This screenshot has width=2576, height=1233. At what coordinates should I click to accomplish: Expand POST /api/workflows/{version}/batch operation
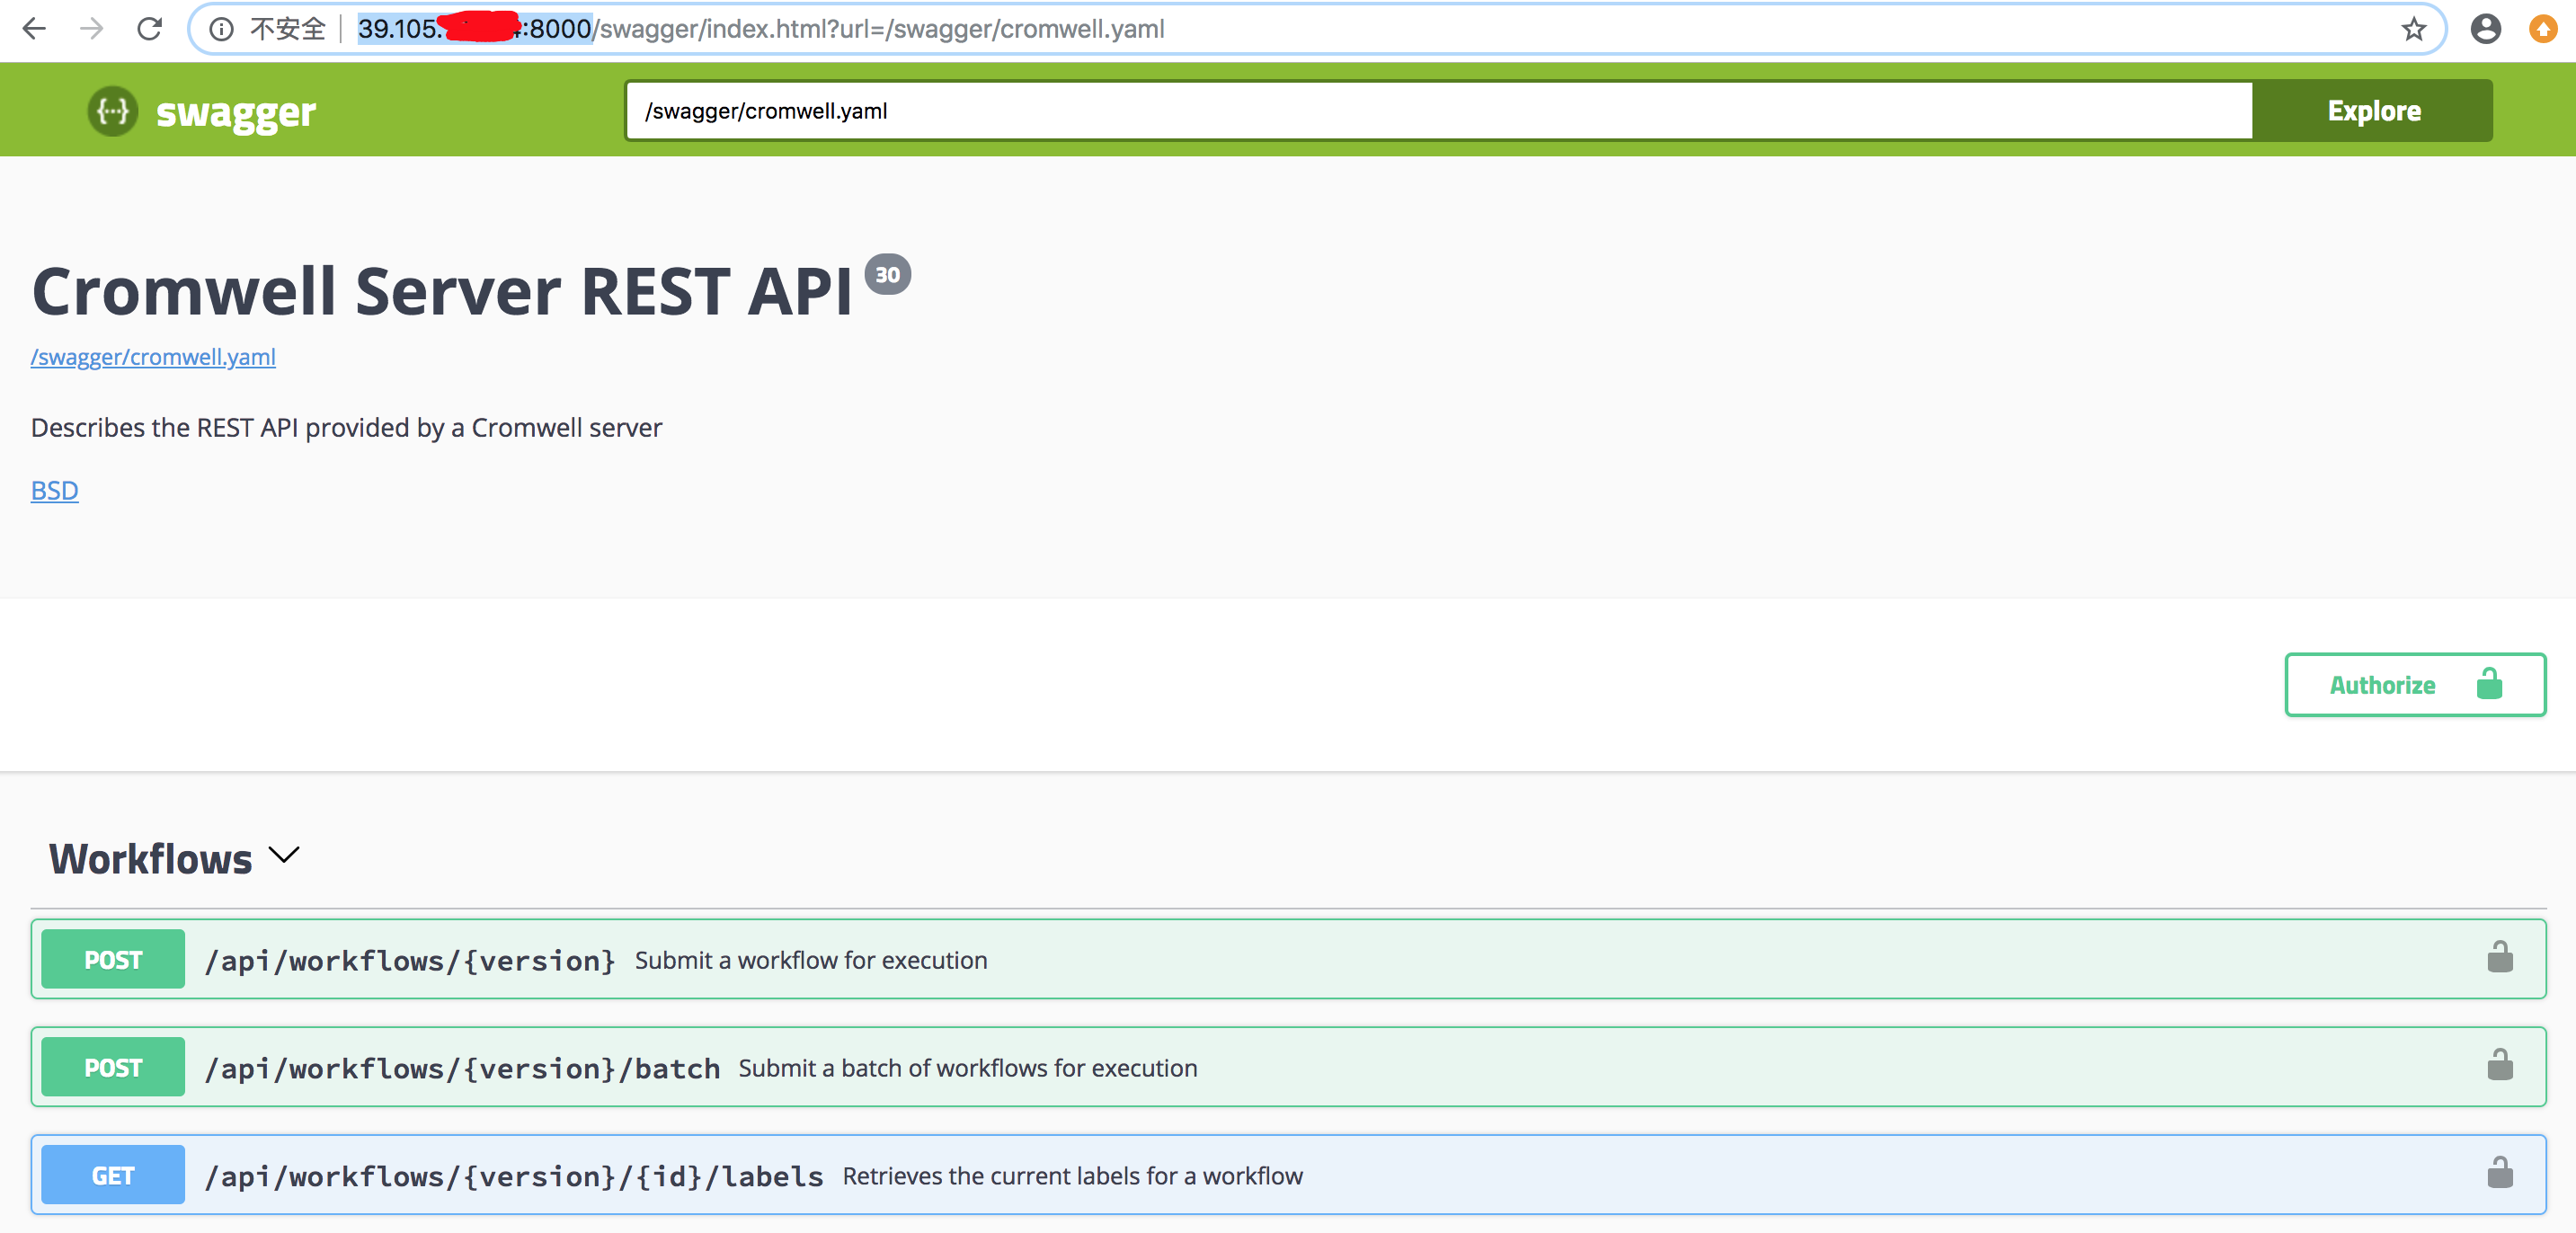click(x=461, y=1068)
